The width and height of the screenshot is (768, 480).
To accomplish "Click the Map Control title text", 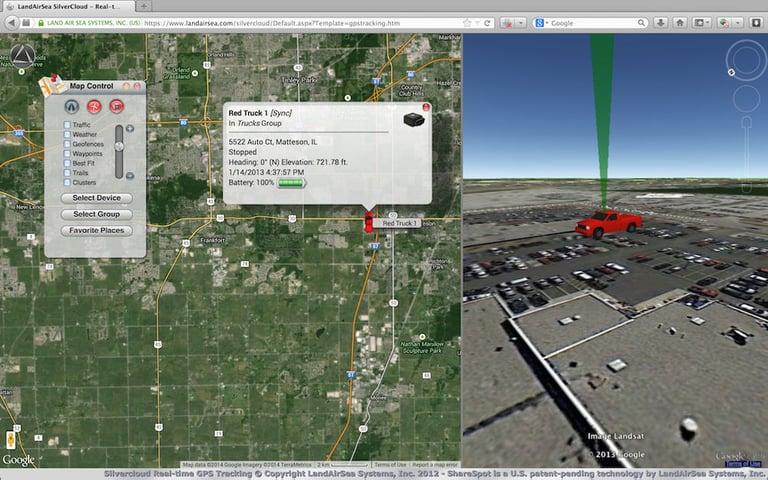I will click(92, 86).
